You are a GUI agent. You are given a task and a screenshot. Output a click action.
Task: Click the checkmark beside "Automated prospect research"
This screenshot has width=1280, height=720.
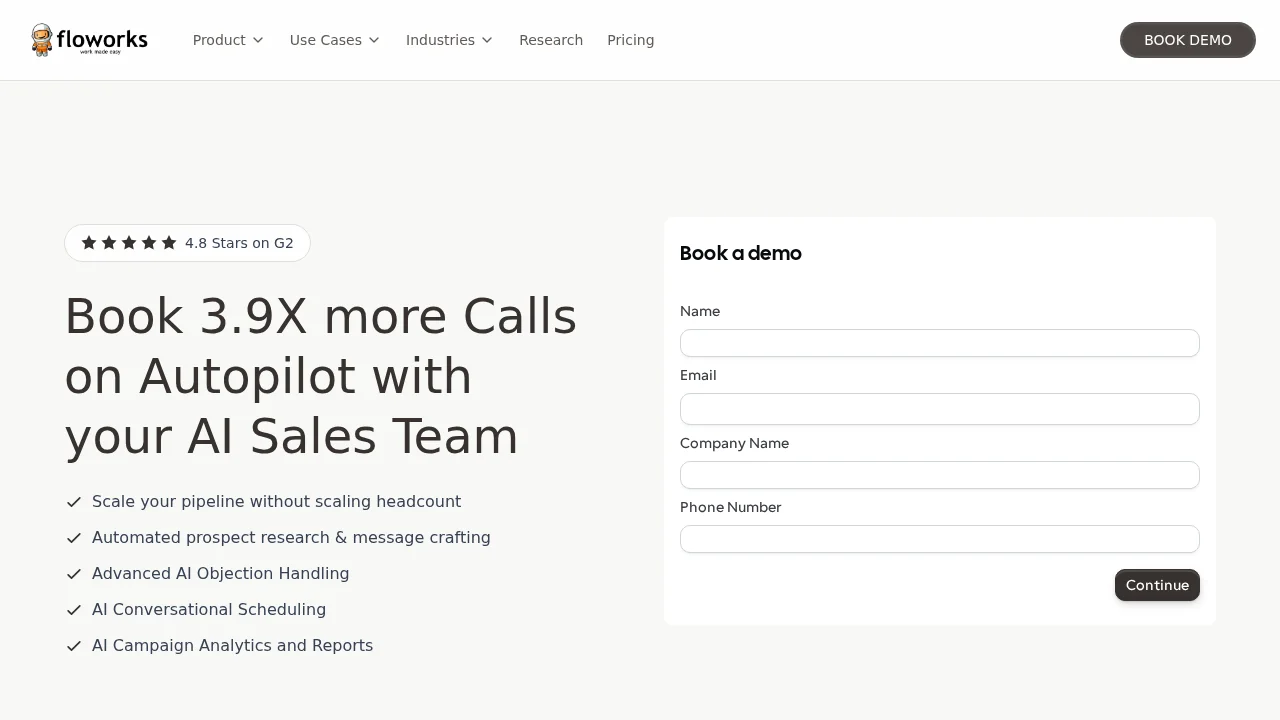(74, 538)
